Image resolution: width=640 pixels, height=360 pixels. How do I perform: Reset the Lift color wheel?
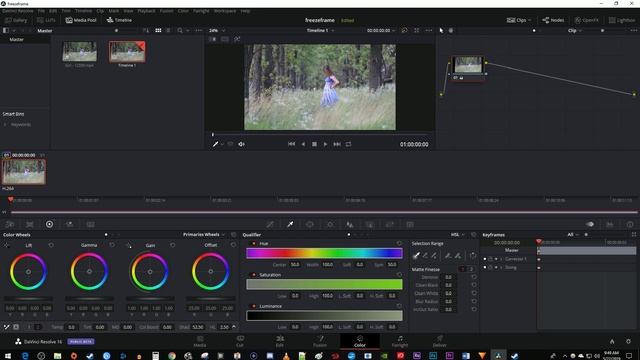coord(51,245)
